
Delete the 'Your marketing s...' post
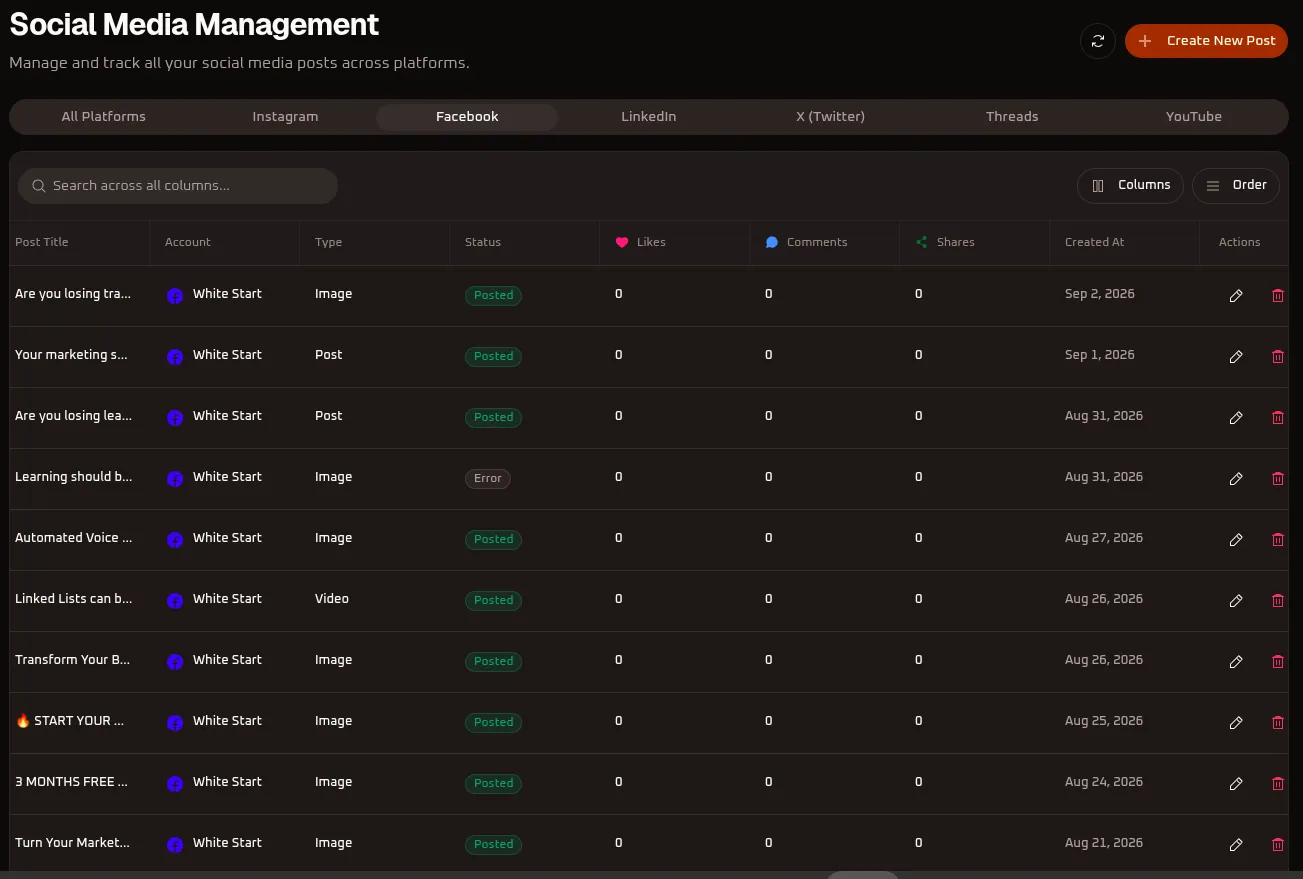point(1277,357)
